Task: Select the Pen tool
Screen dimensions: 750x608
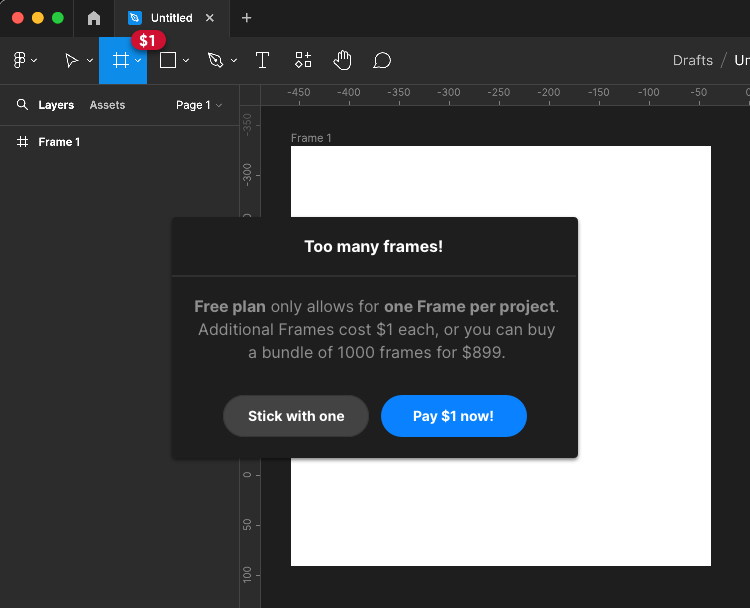Action: (x=215, y=60)
